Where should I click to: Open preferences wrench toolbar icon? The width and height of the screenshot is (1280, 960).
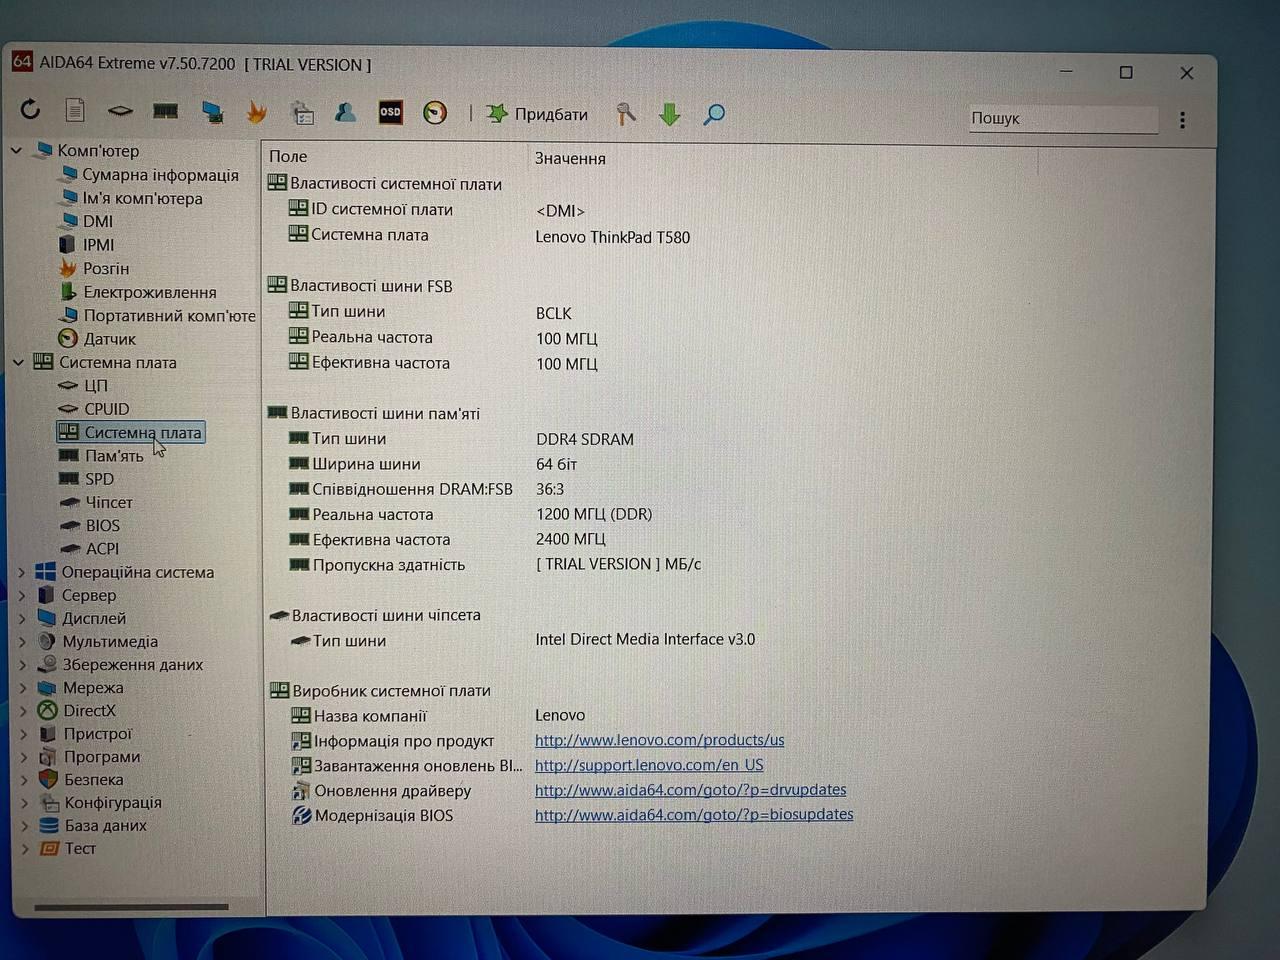pyautogui.click(x=626, y=114)
